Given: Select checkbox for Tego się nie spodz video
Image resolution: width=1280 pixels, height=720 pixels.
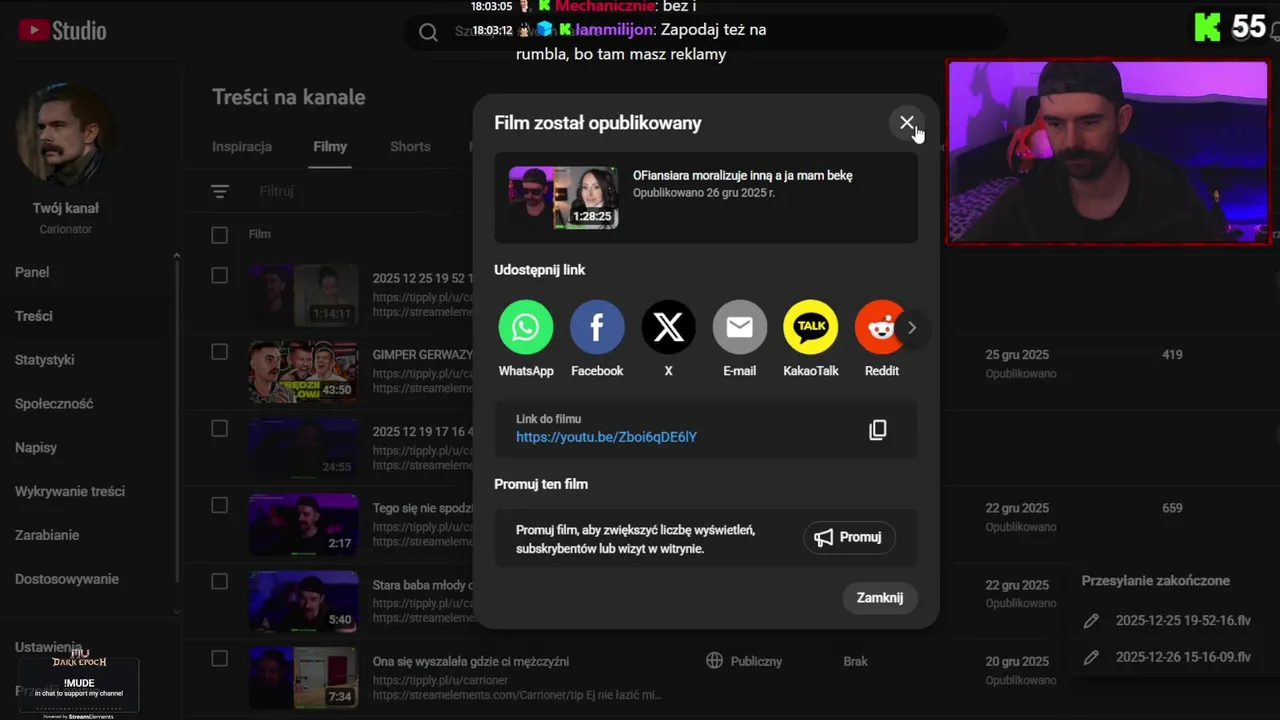Looking at the screenshot, I should pyautogui.click(x=220, y=505).
